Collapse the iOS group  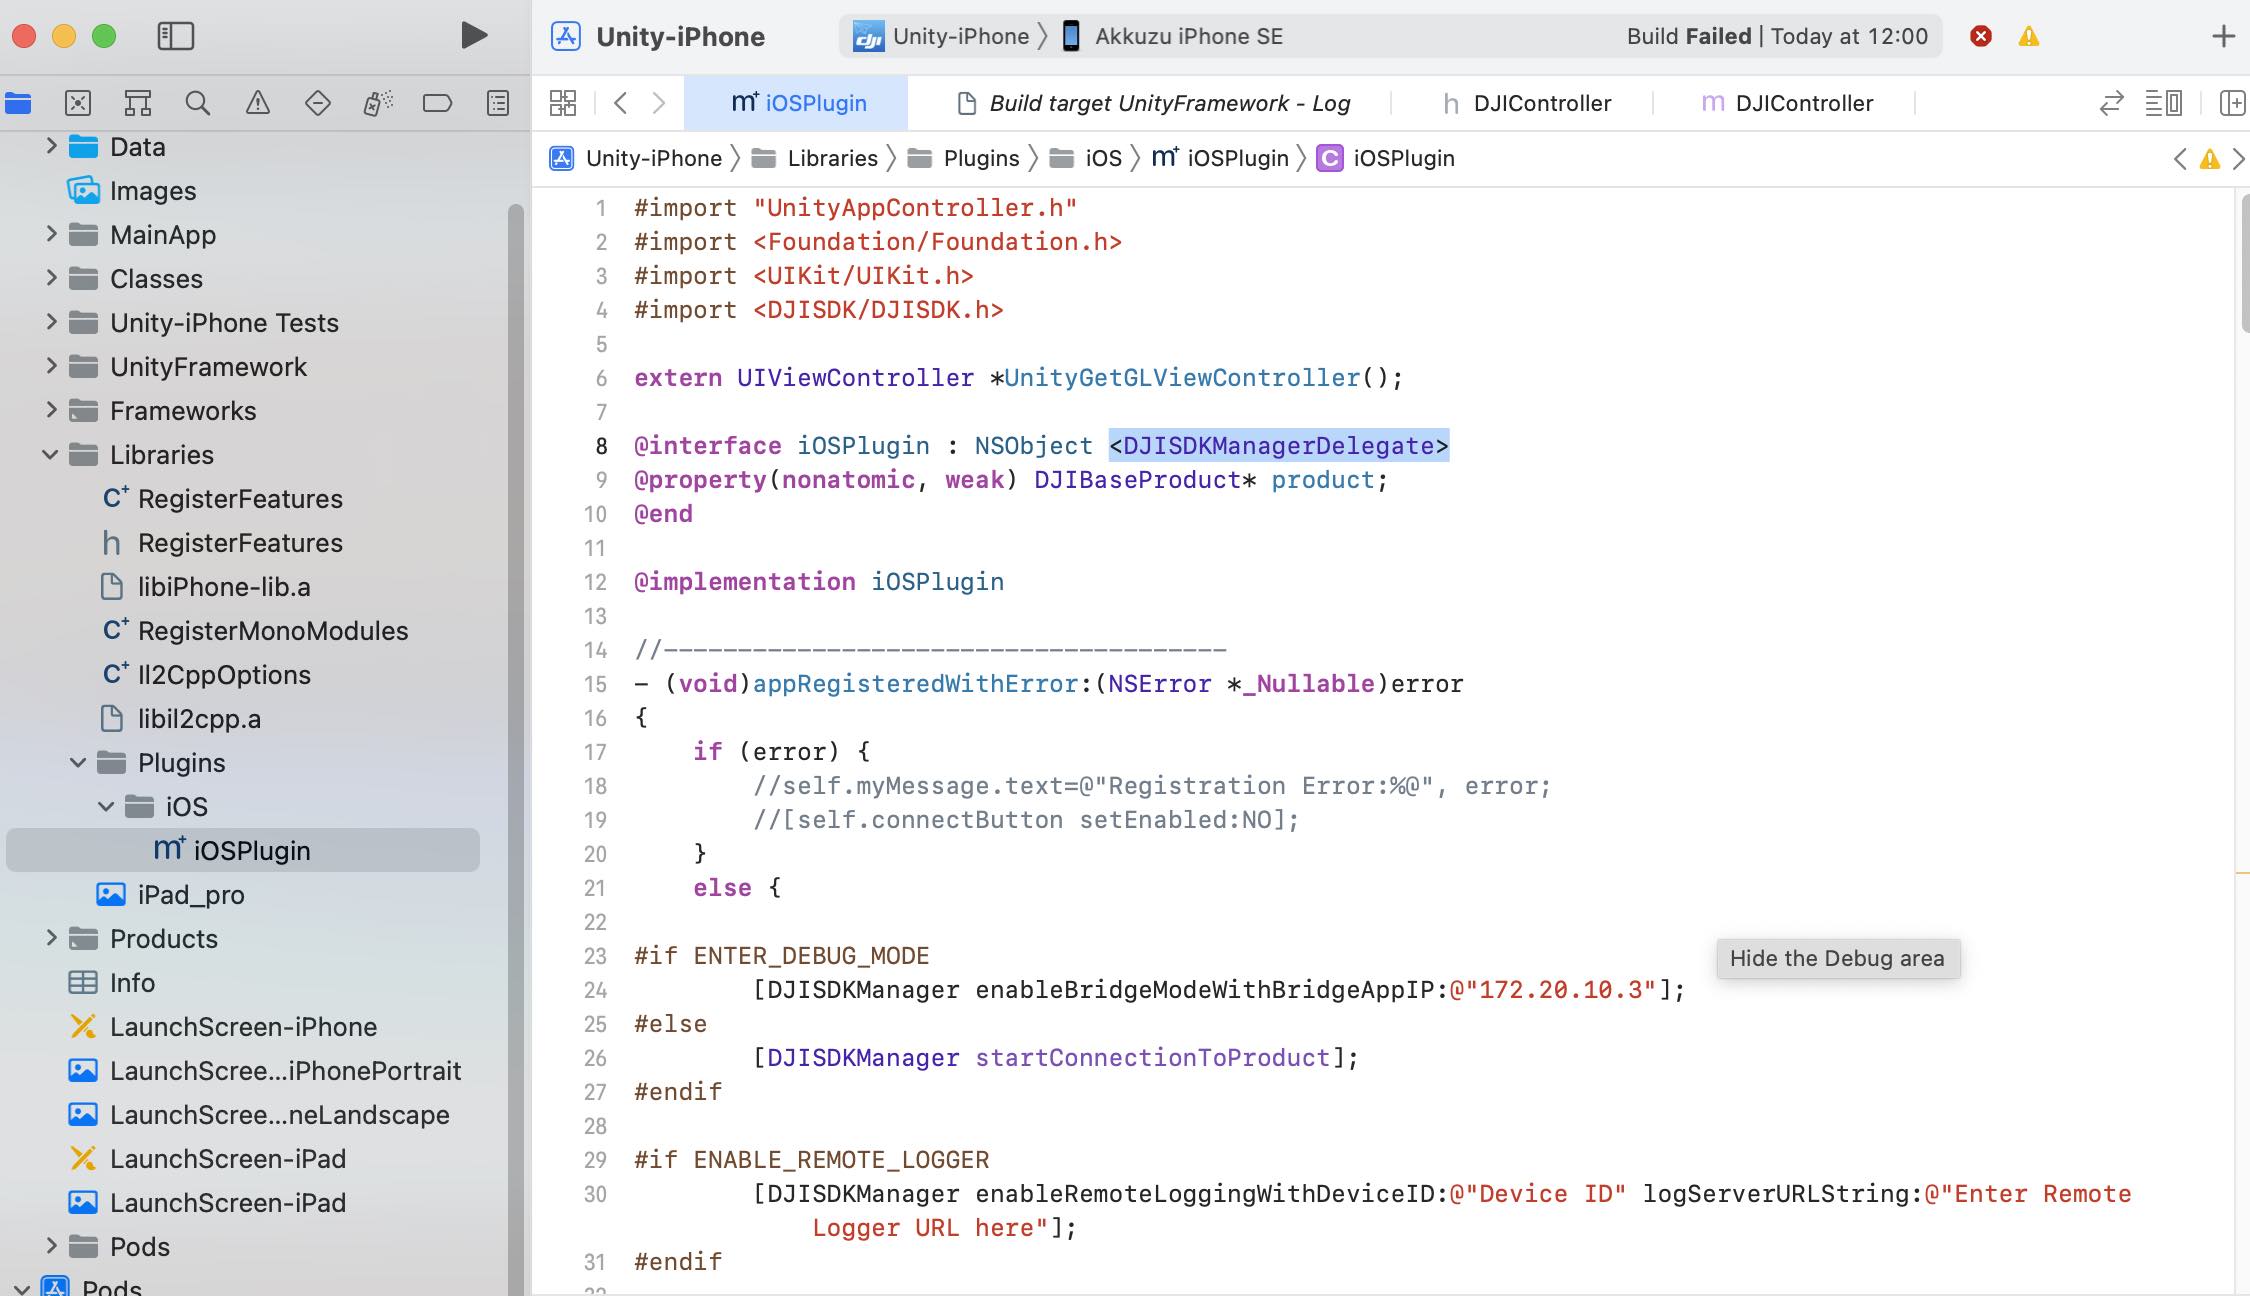(106, 806)
